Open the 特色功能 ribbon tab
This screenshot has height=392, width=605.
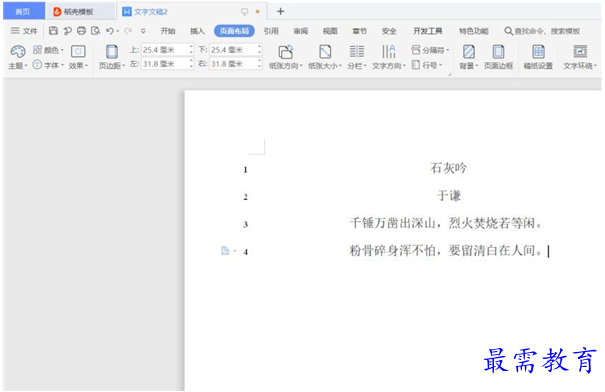coord(473,31)
